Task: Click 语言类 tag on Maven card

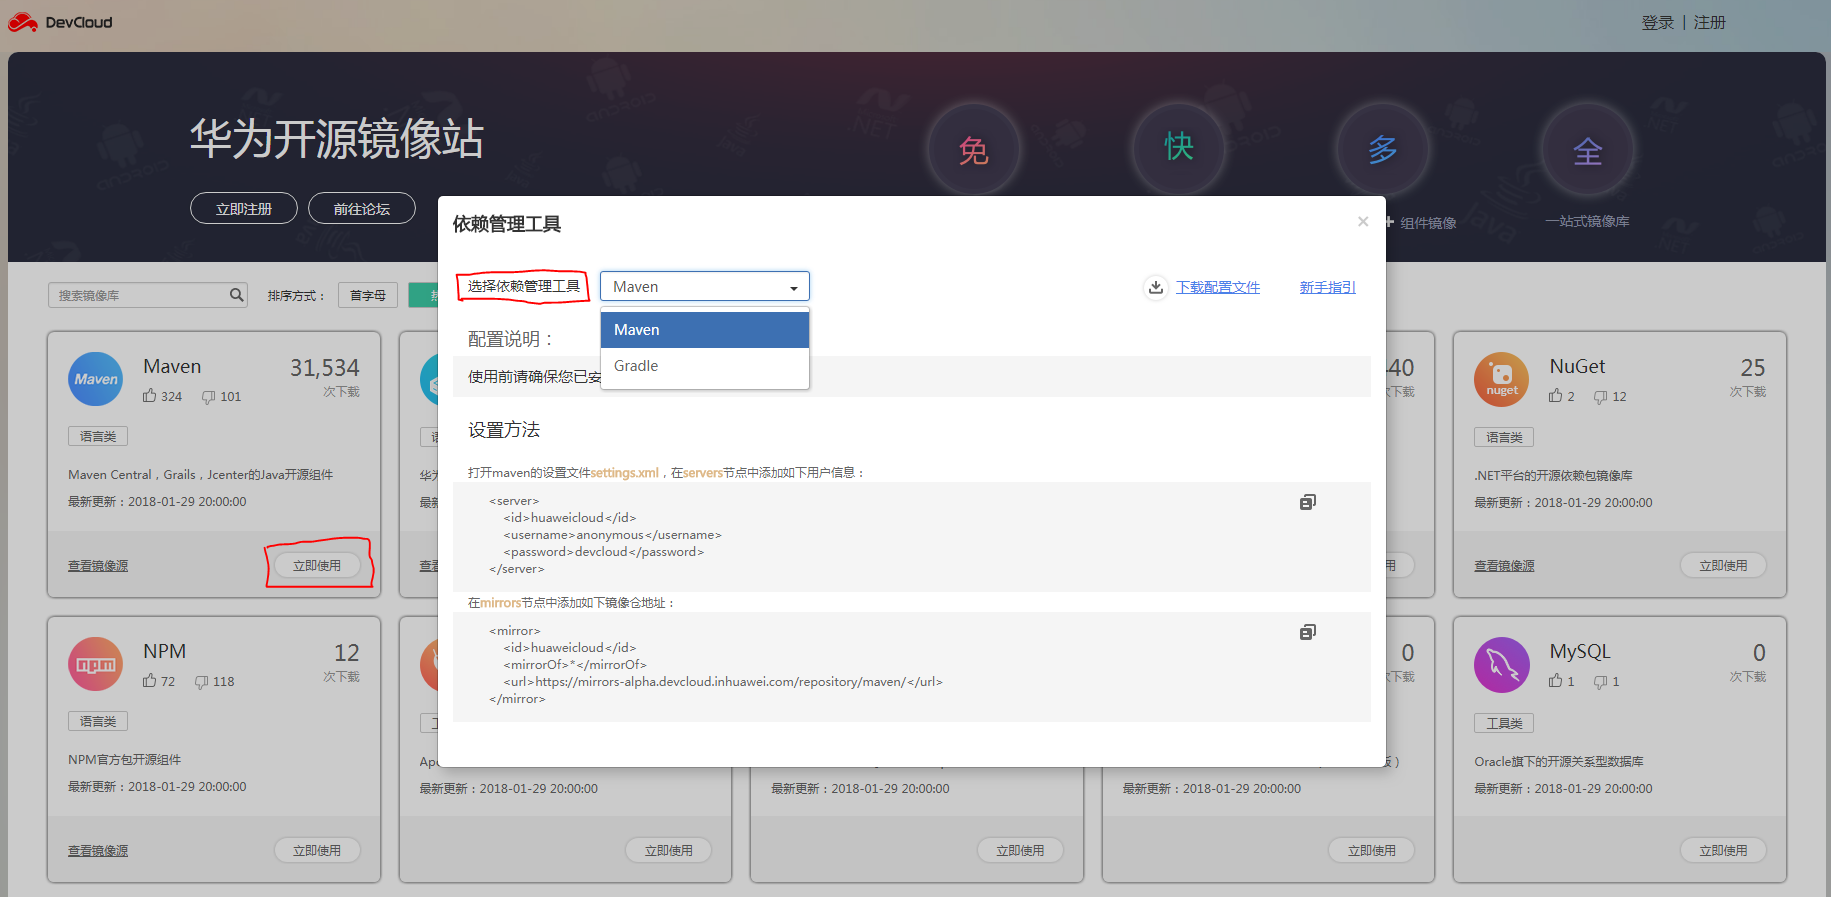Action: (x=98, y=436)
